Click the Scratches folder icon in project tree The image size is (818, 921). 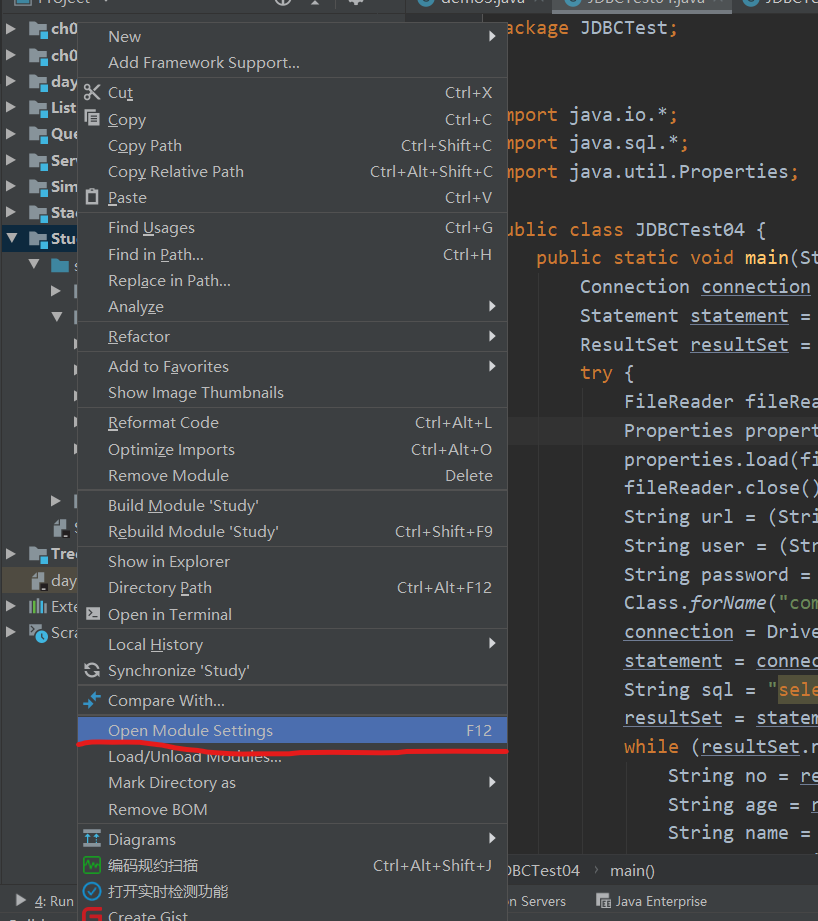(38, 633)
